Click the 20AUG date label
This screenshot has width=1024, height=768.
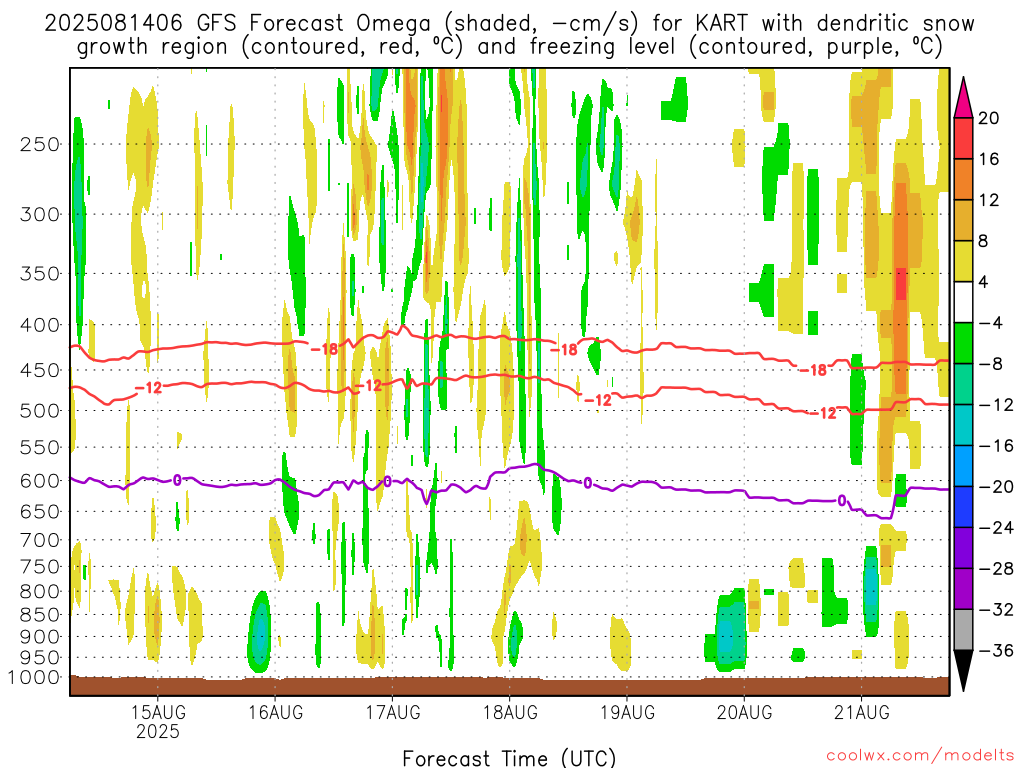click(744, 712)
